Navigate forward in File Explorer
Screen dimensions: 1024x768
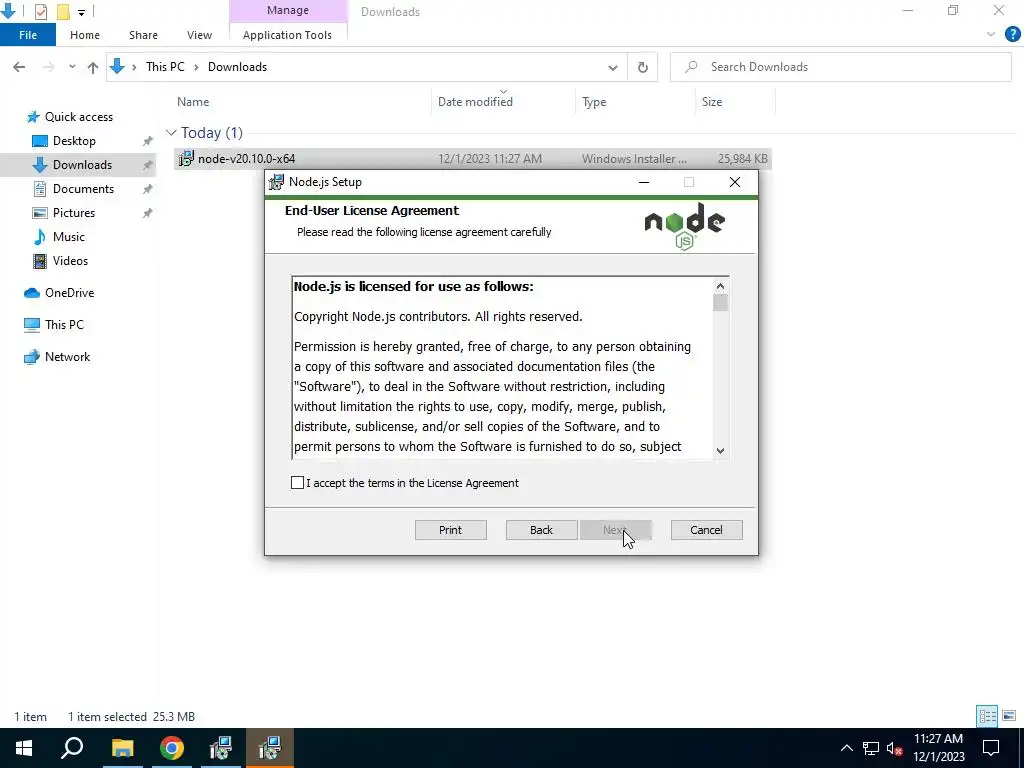[x=48, y=67]
